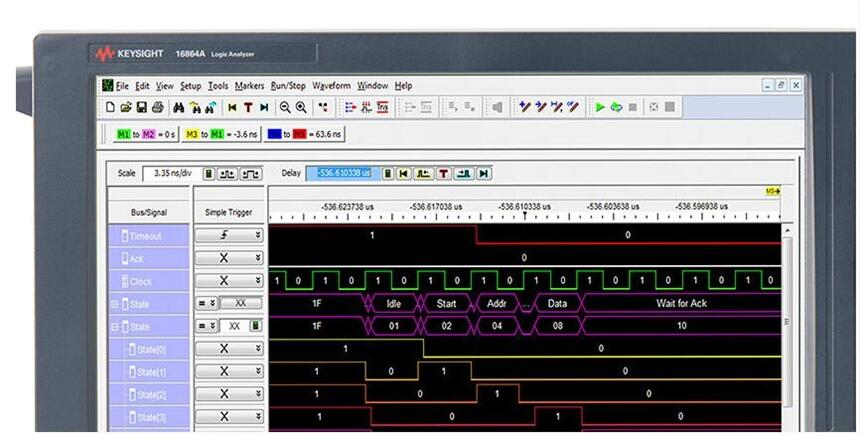Click the red T trigger toolbar icon

(x=248, y=107)
